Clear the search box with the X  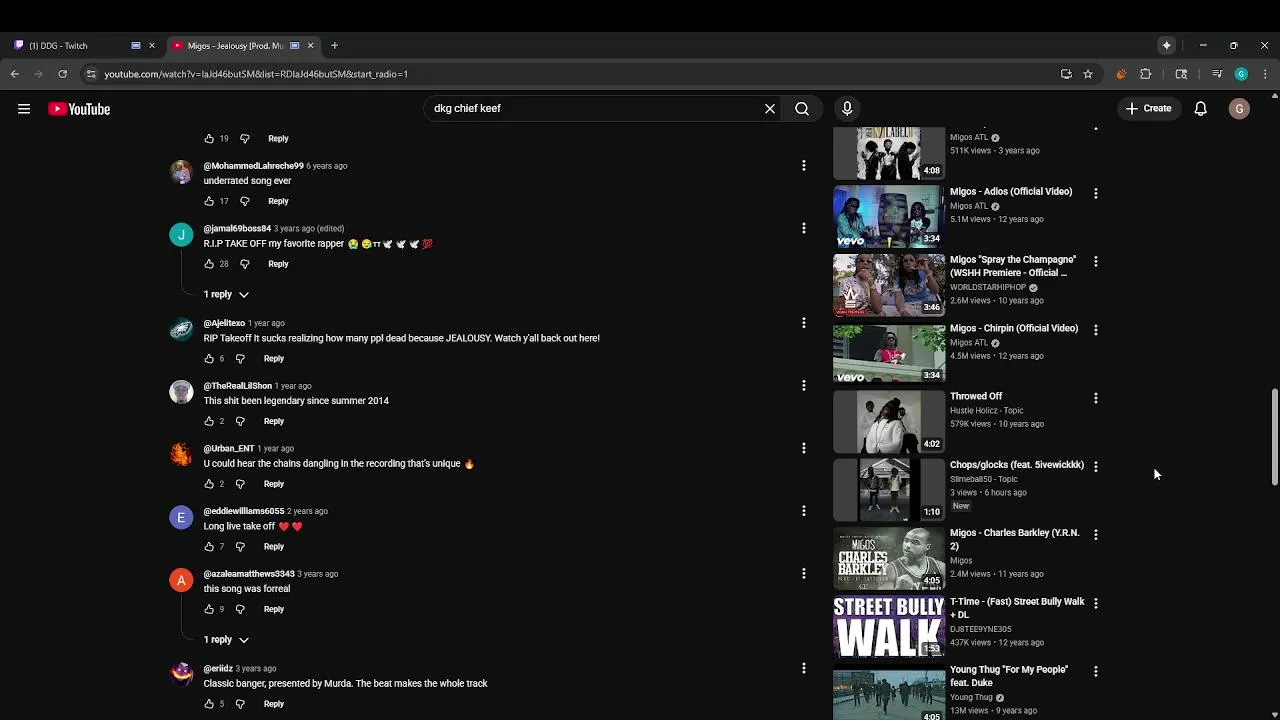point(770,108)
